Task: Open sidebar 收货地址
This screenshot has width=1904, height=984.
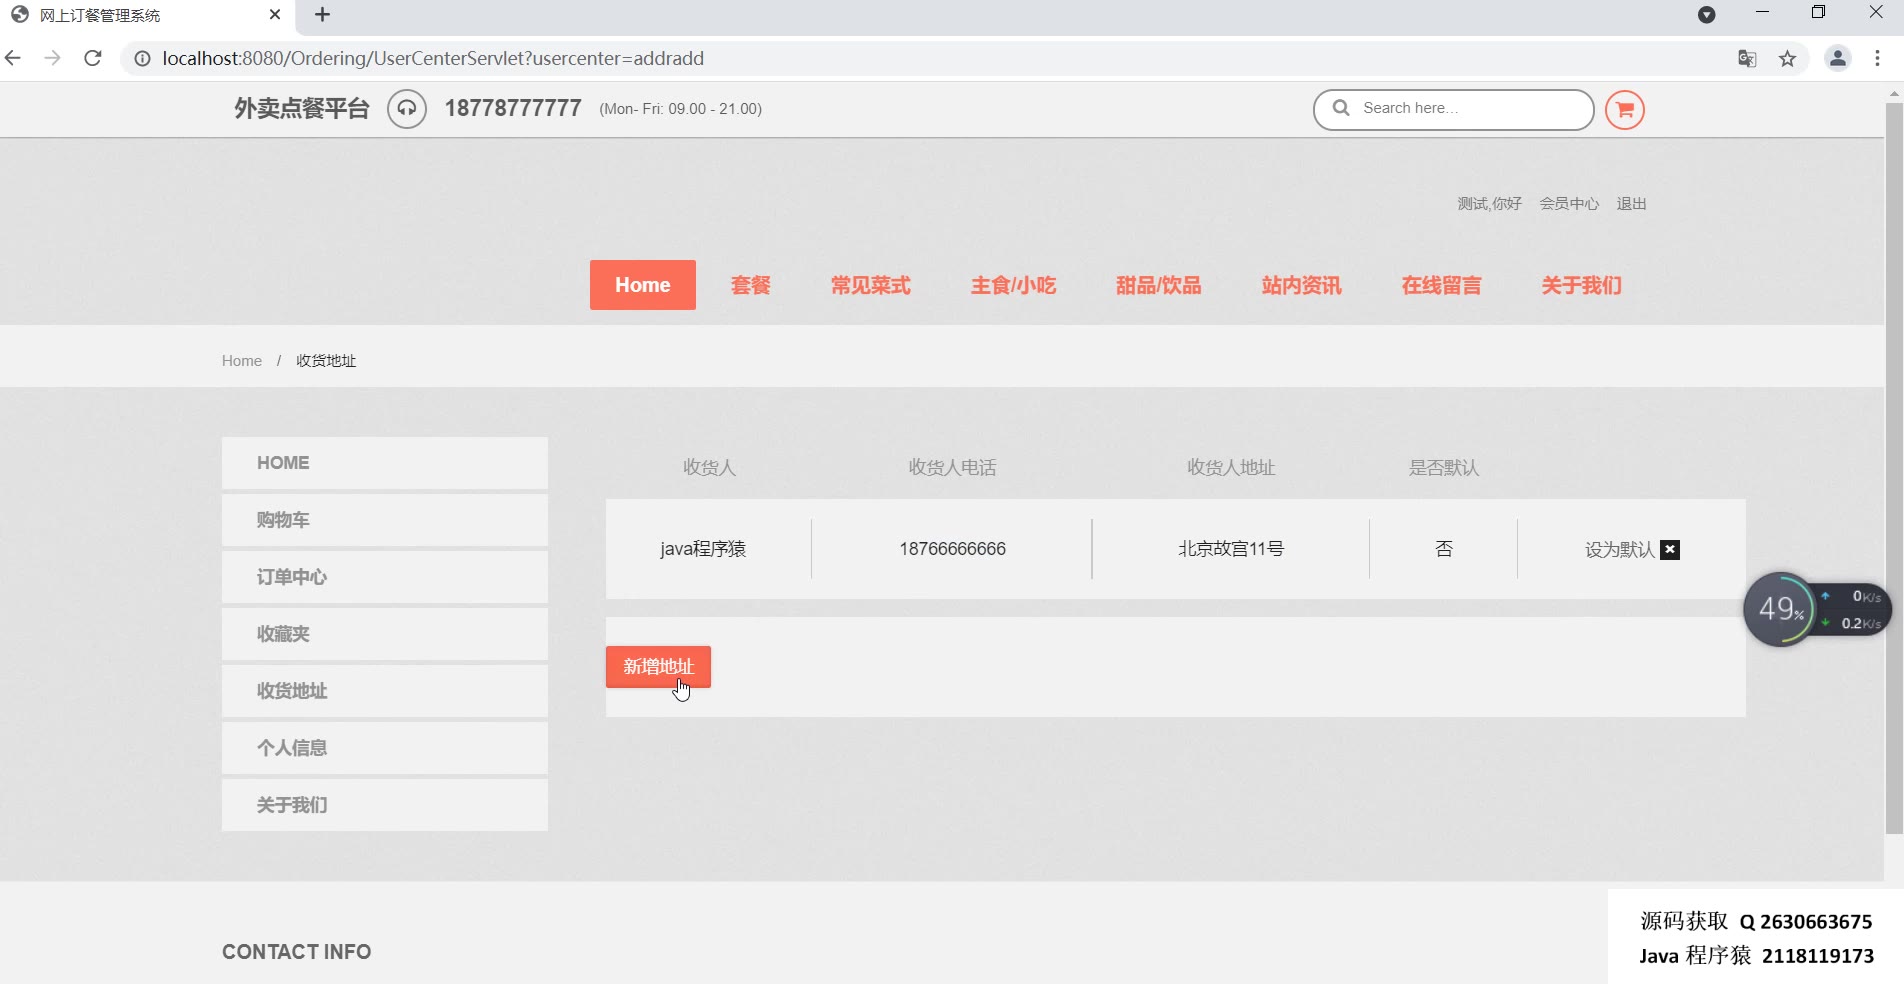Action: (x=385, y=691)
